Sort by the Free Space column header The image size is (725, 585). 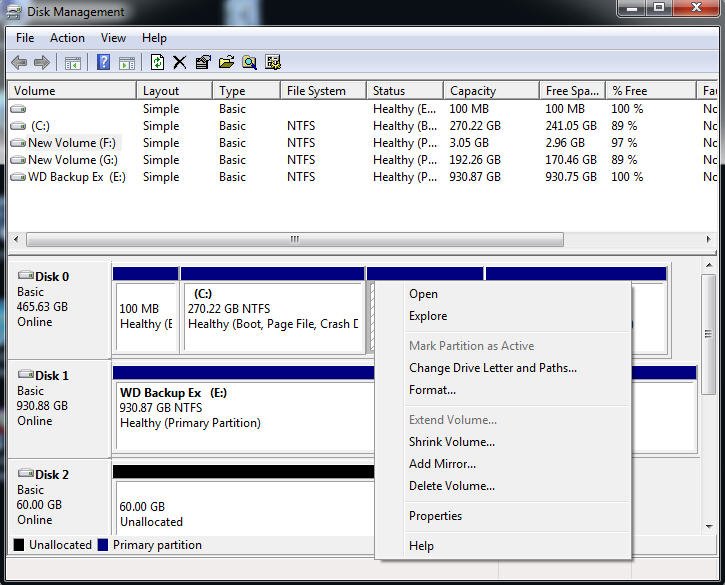573,91
